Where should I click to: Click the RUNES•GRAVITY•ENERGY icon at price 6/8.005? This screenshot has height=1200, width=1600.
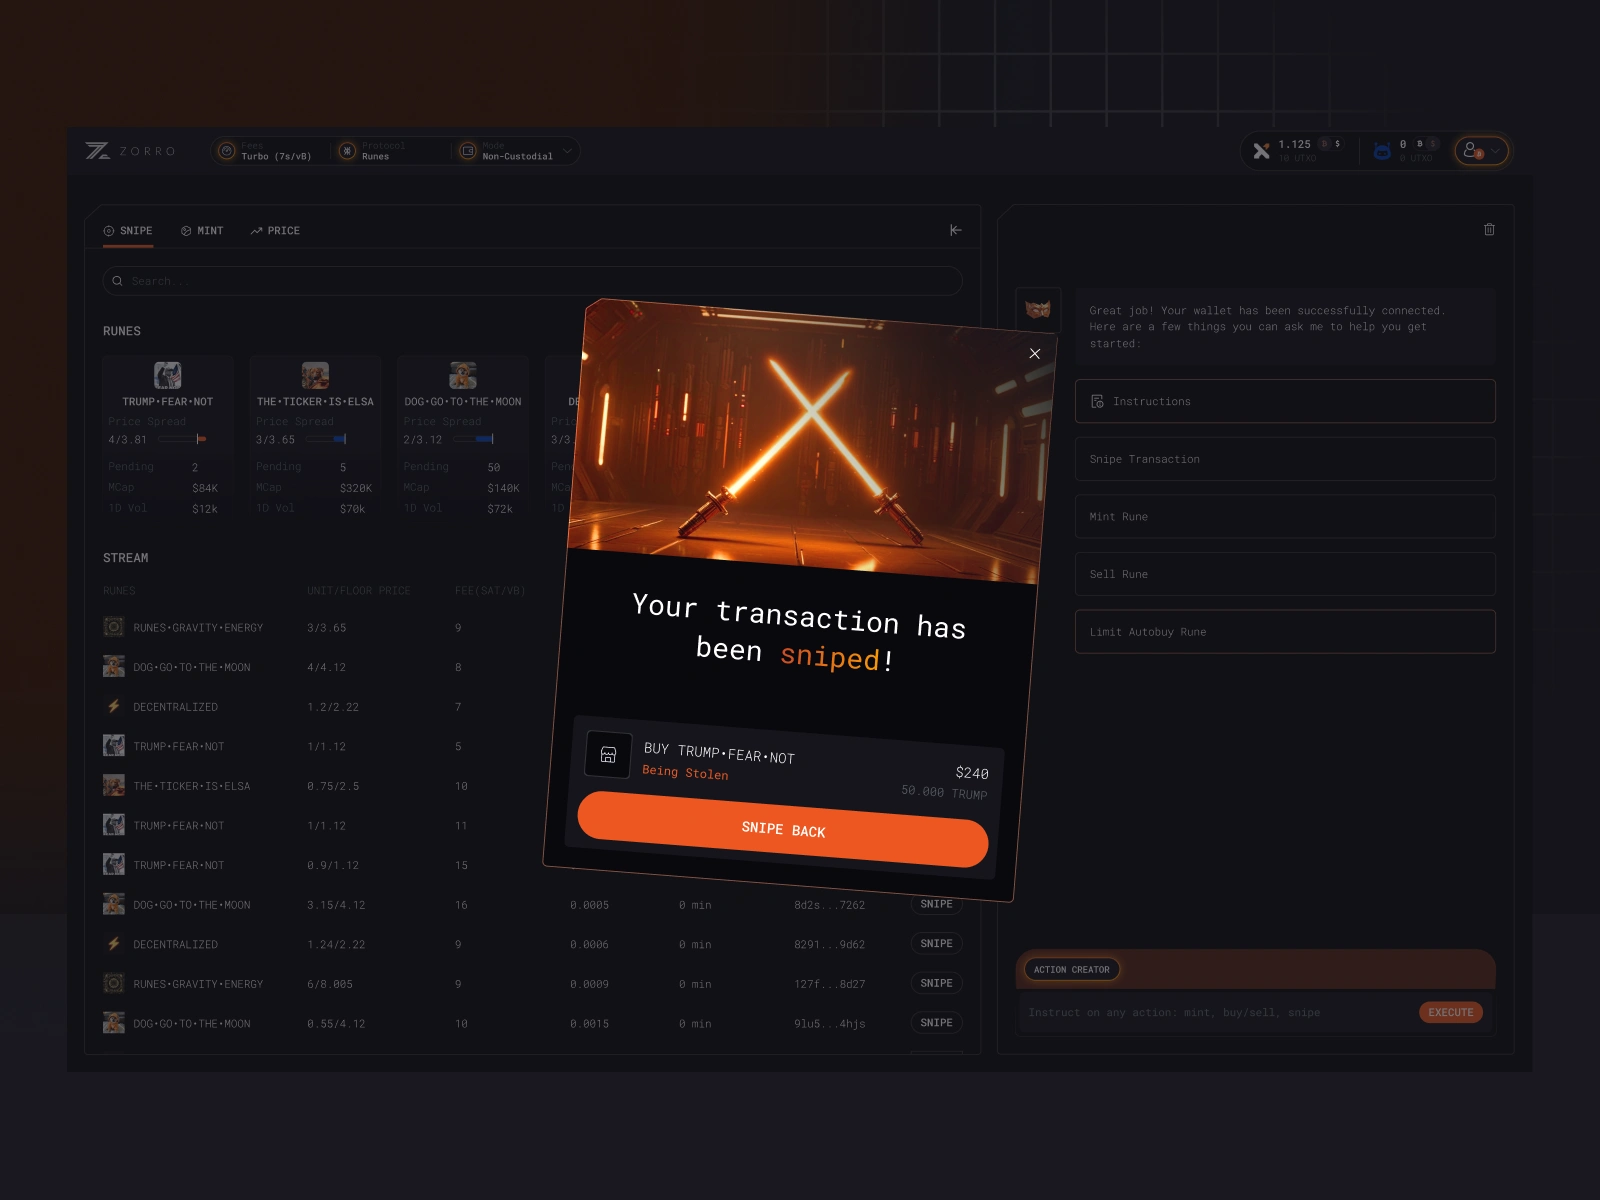coord(114,984)
